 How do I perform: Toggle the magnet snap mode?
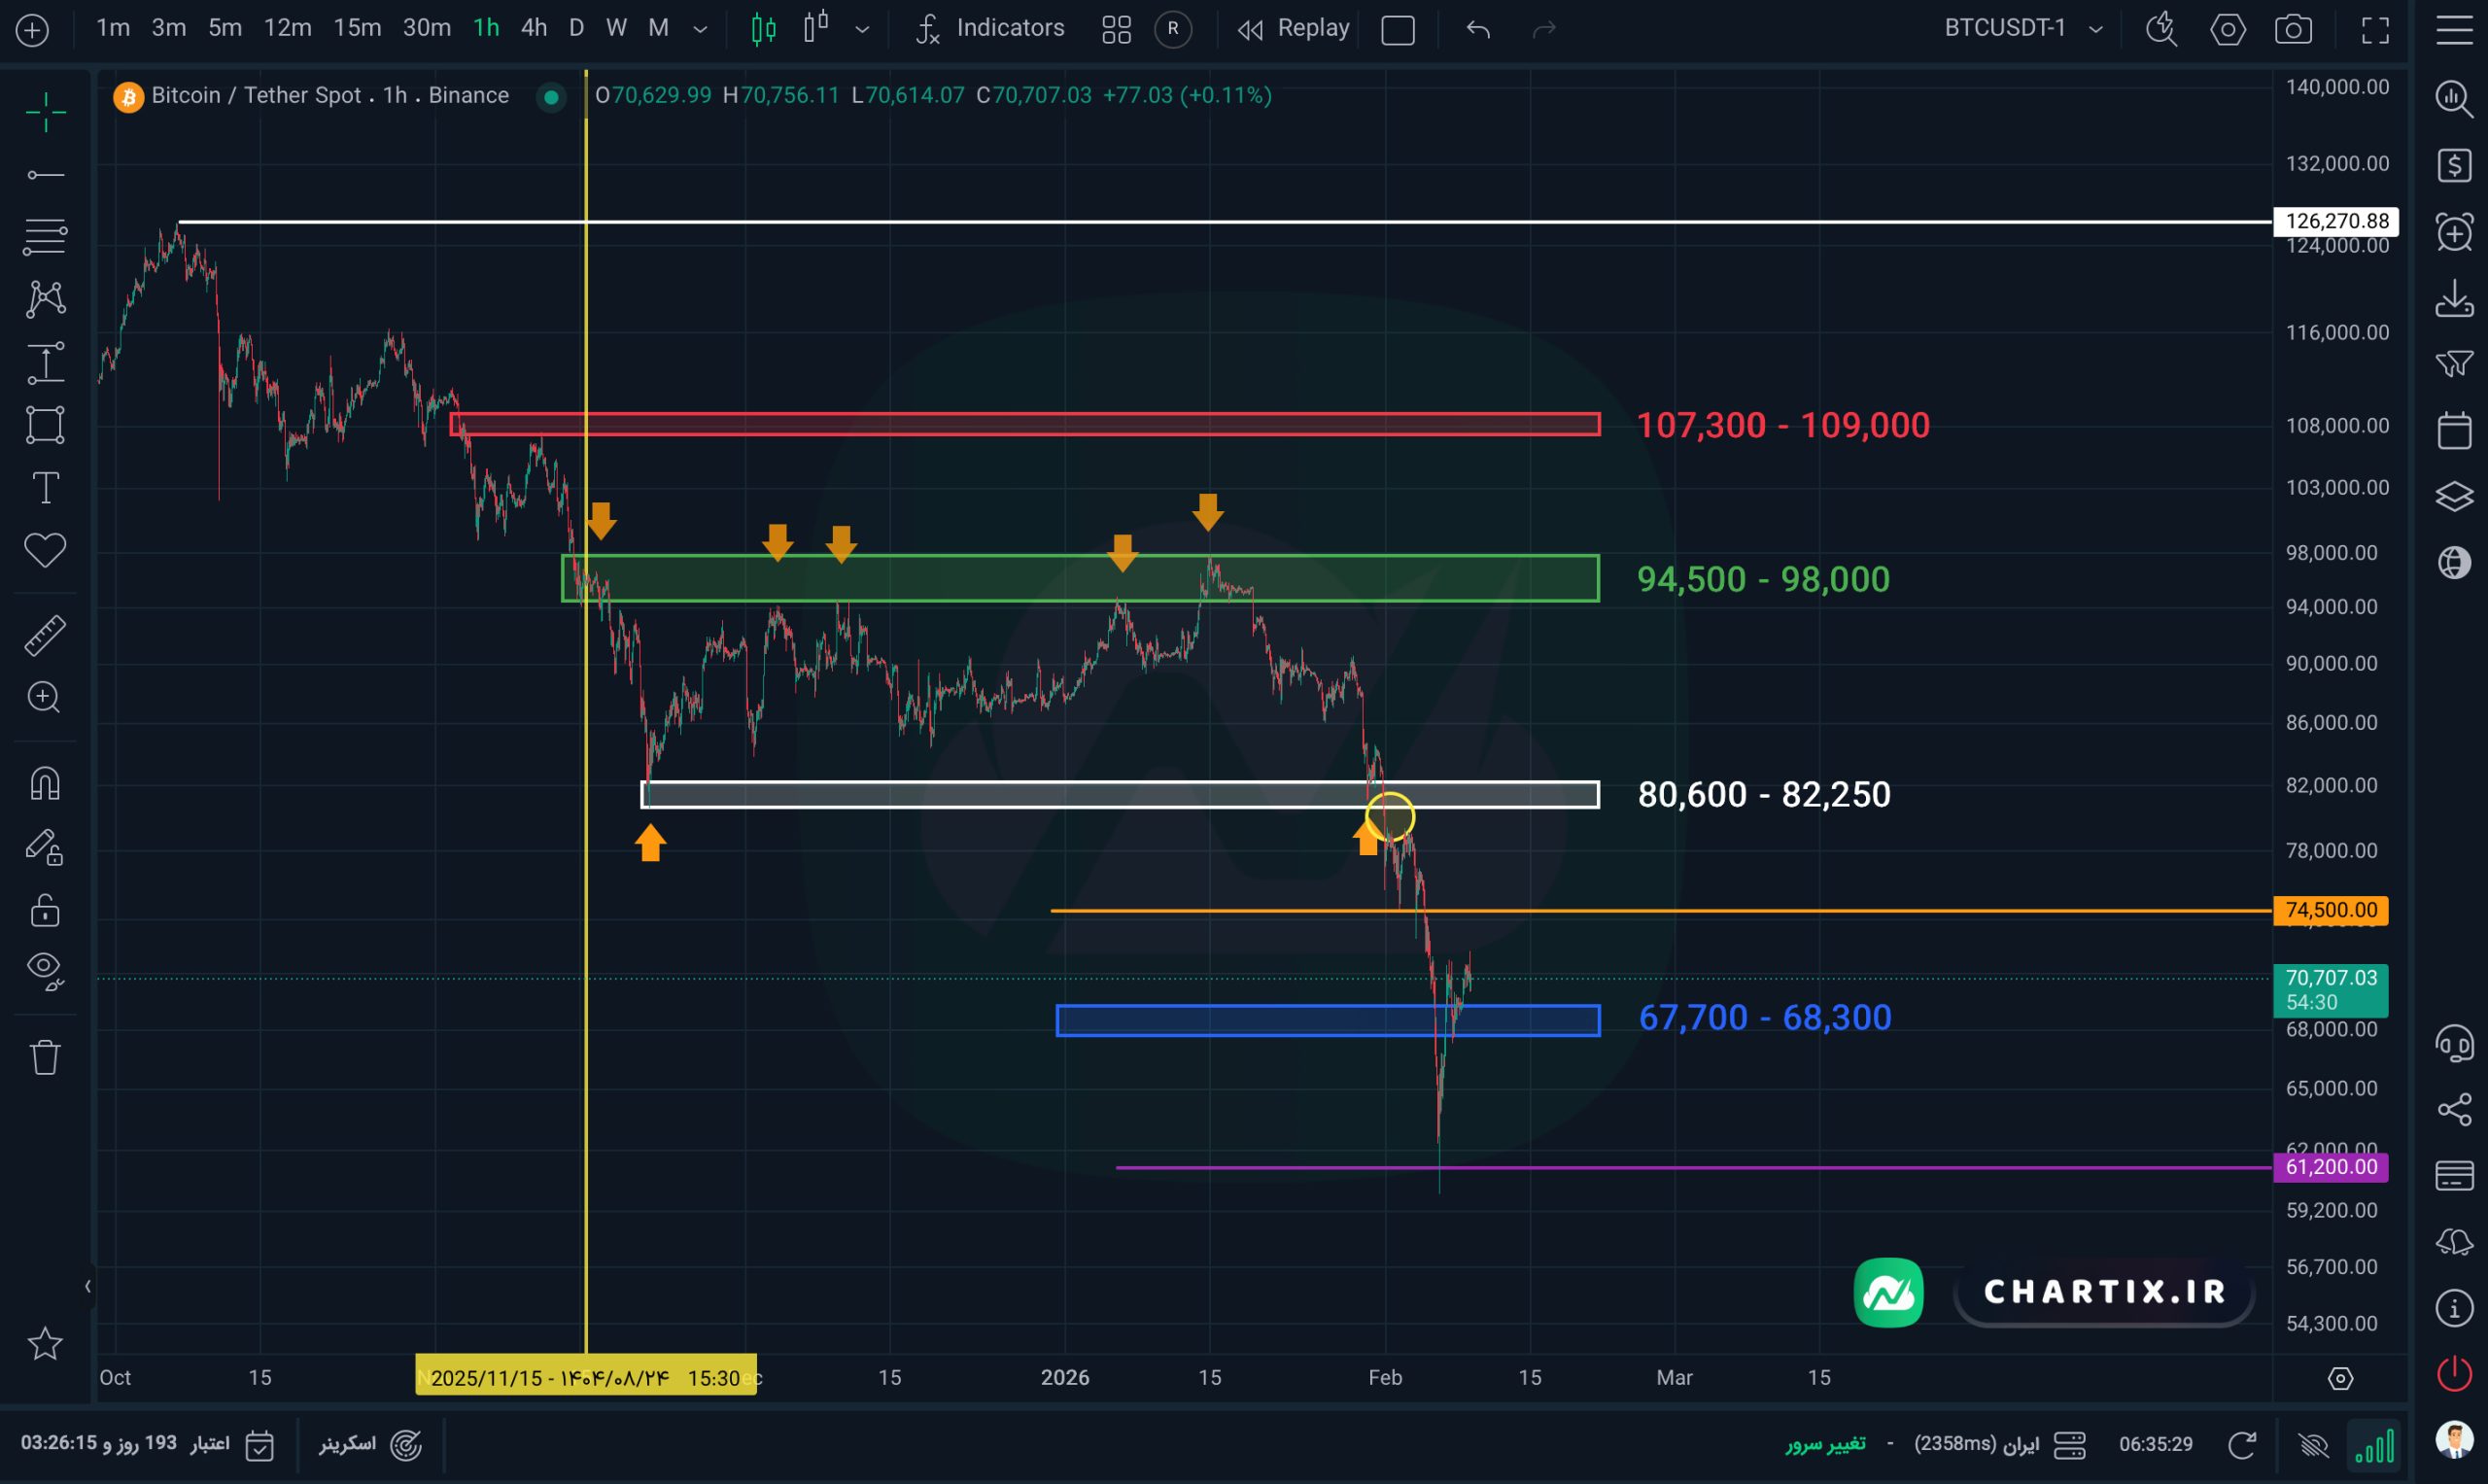45,783
